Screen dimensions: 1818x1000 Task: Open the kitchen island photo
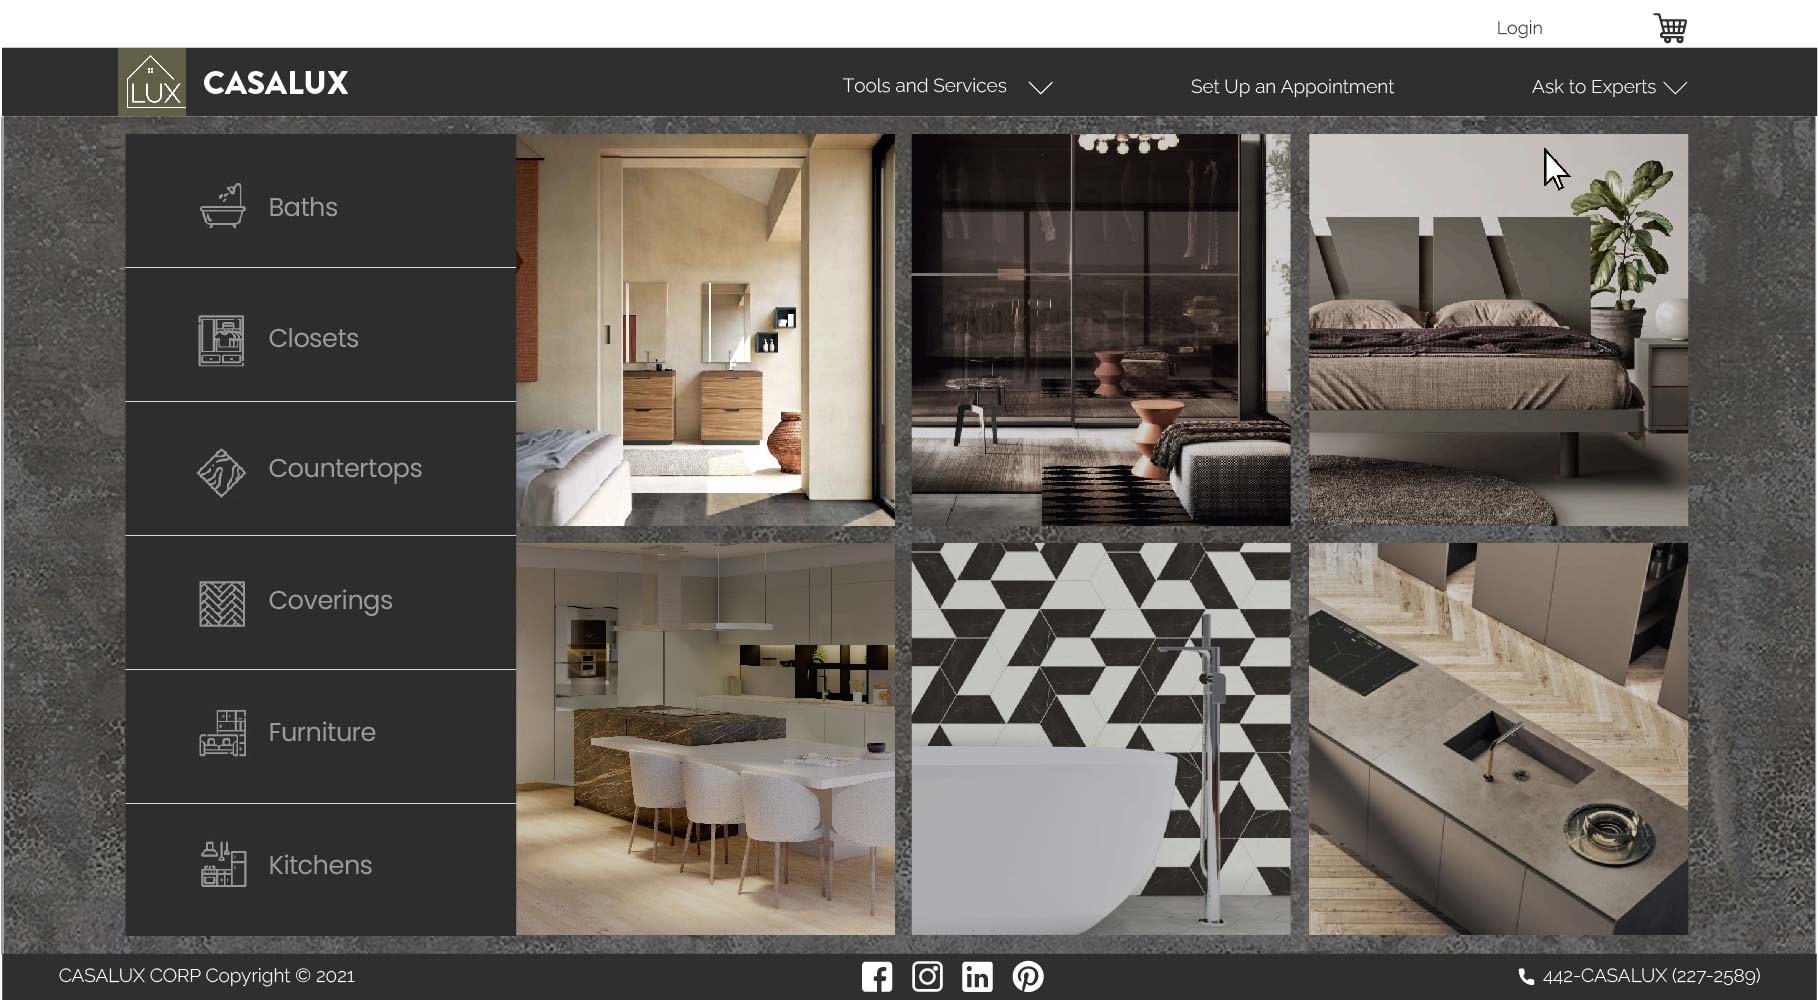(x=705, y=739)
